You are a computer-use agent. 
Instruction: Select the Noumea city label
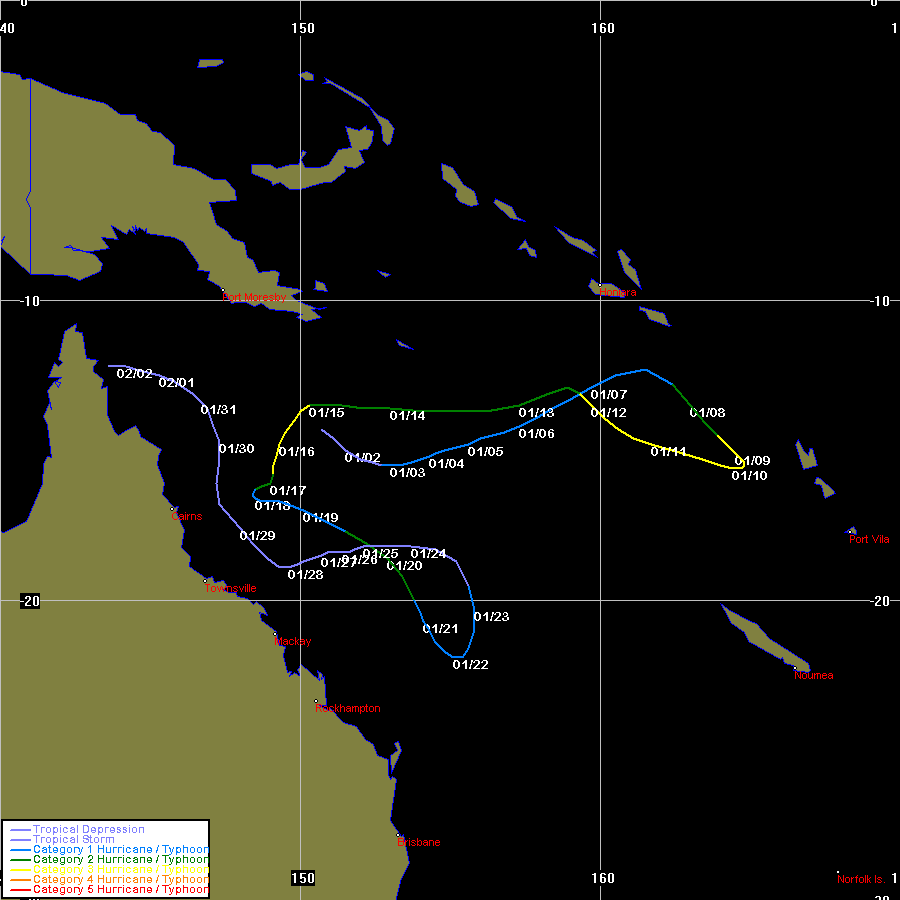tap(814, 676)
